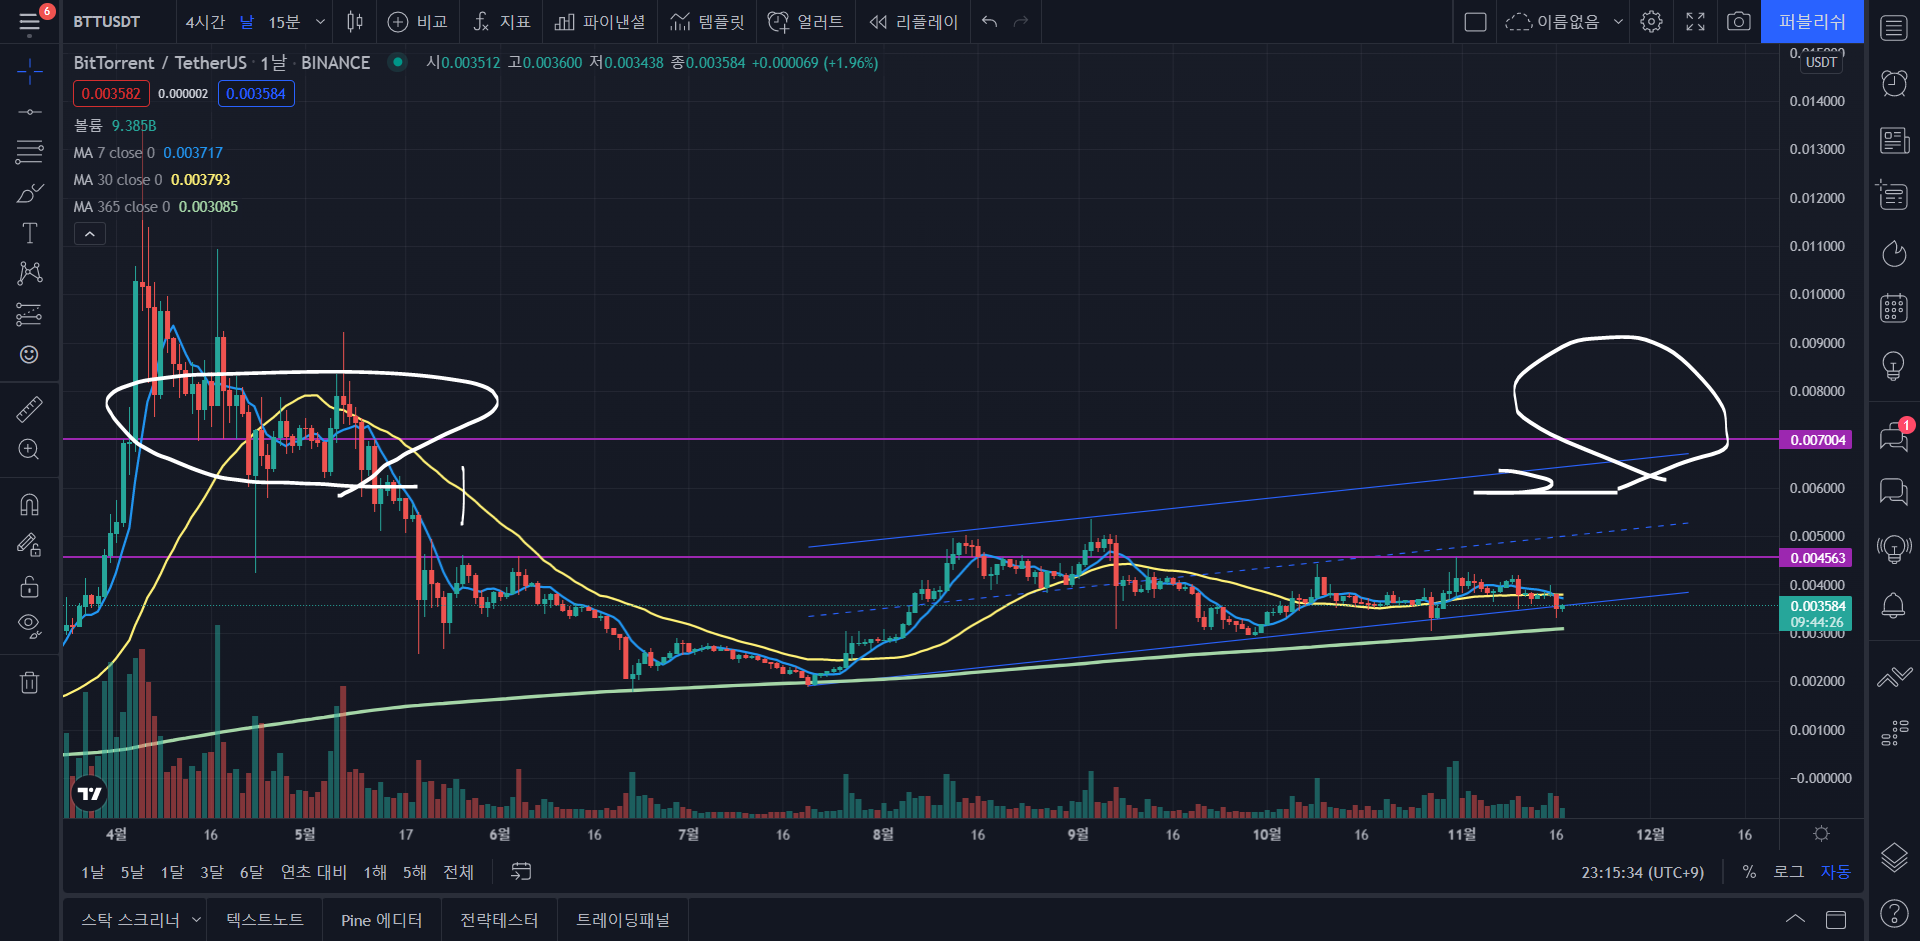Select the text annotation tool

[x=30, y=233]
